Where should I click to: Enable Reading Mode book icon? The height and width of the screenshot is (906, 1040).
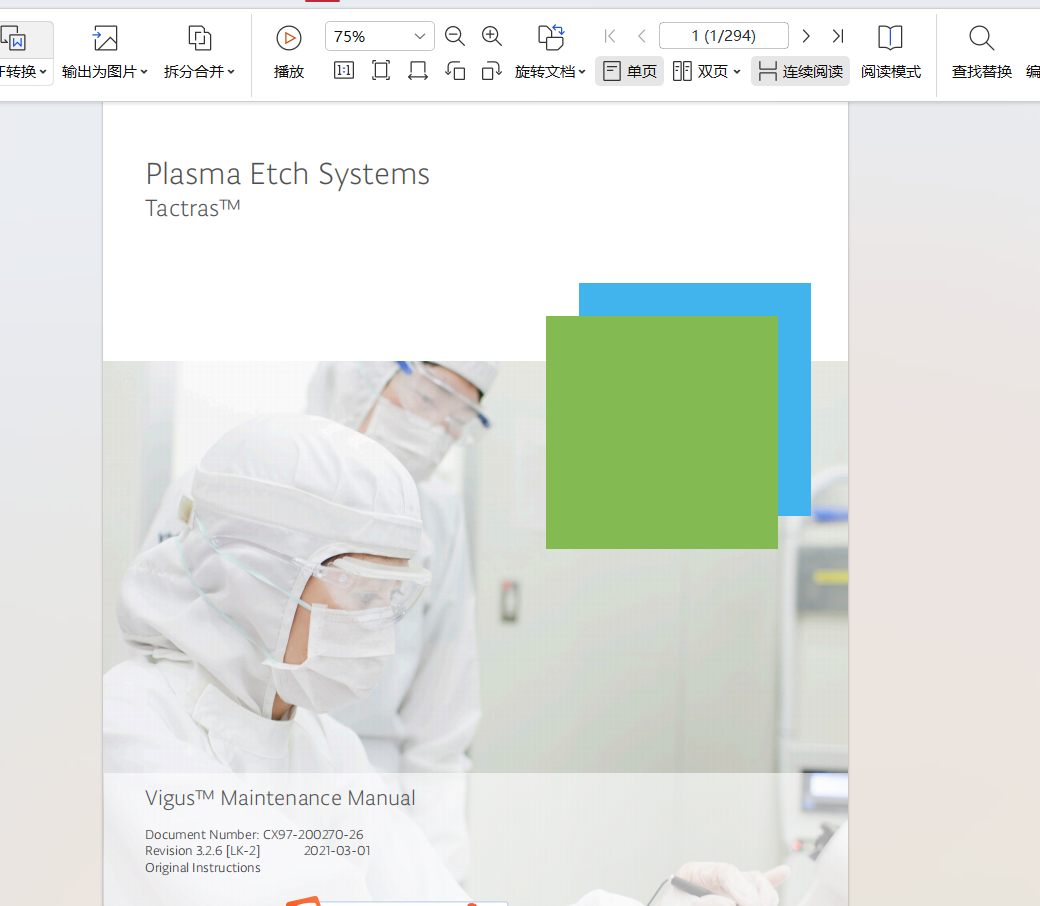890,52
